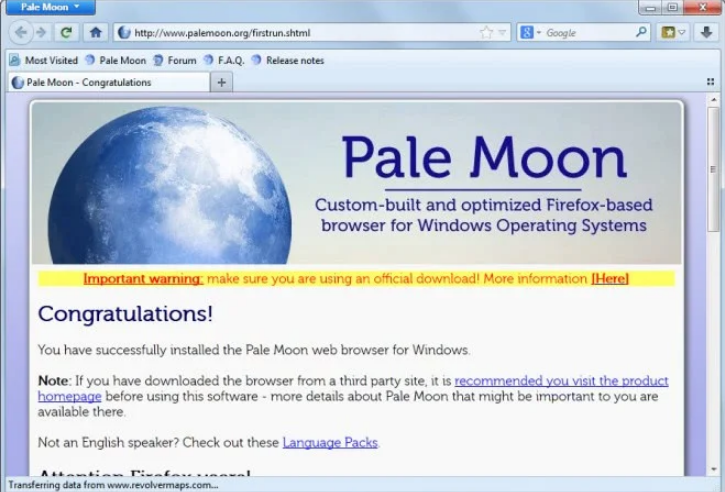Click the Important warning link
This screenshot has width=725, height=492.
coord(143,279)
